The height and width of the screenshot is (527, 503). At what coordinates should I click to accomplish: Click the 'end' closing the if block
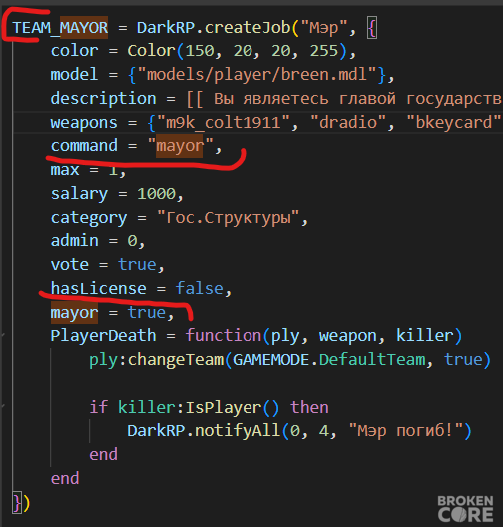pyautogui.click(x=103, y=455)
